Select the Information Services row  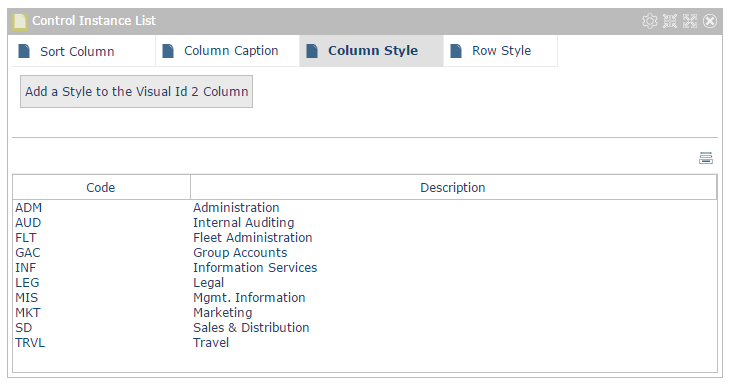point(365,268)
